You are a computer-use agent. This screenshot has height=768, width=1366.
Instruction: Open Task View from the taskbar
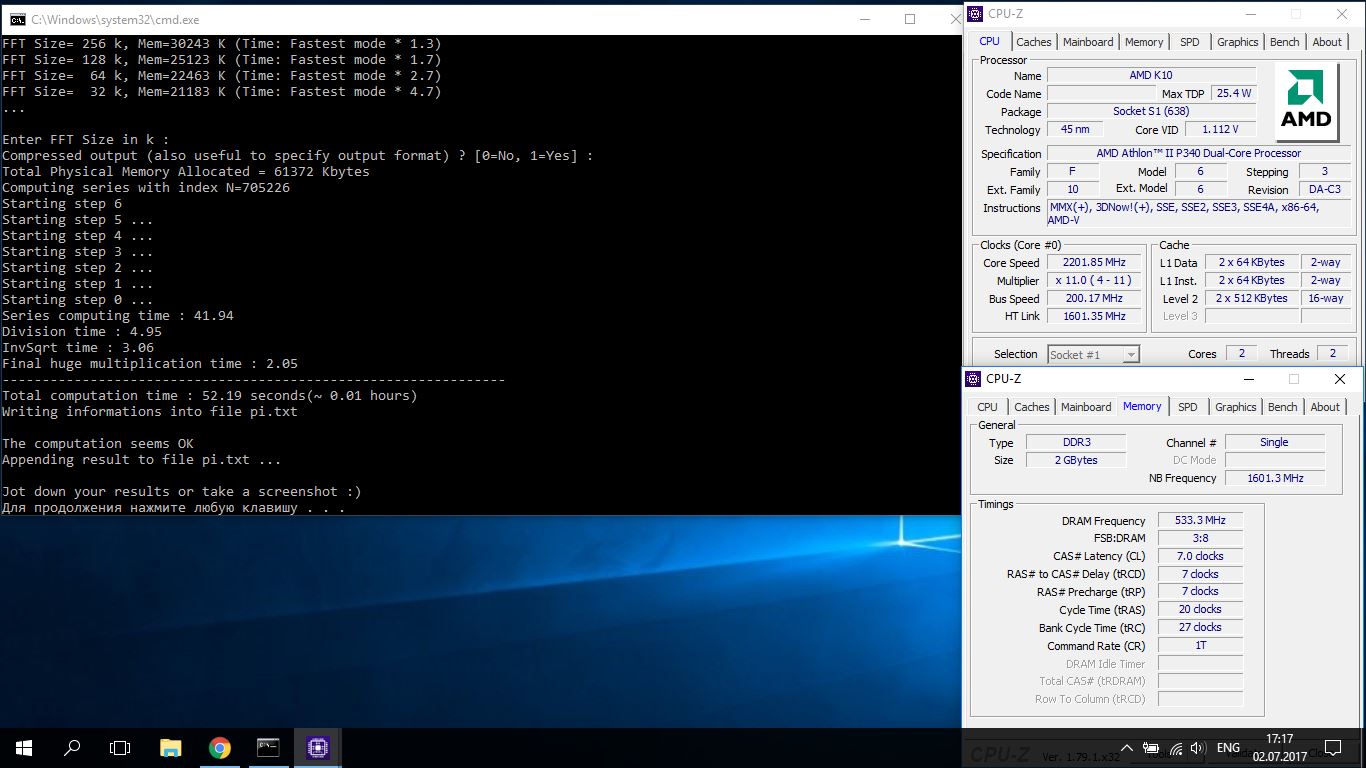[x=120, y=747]
